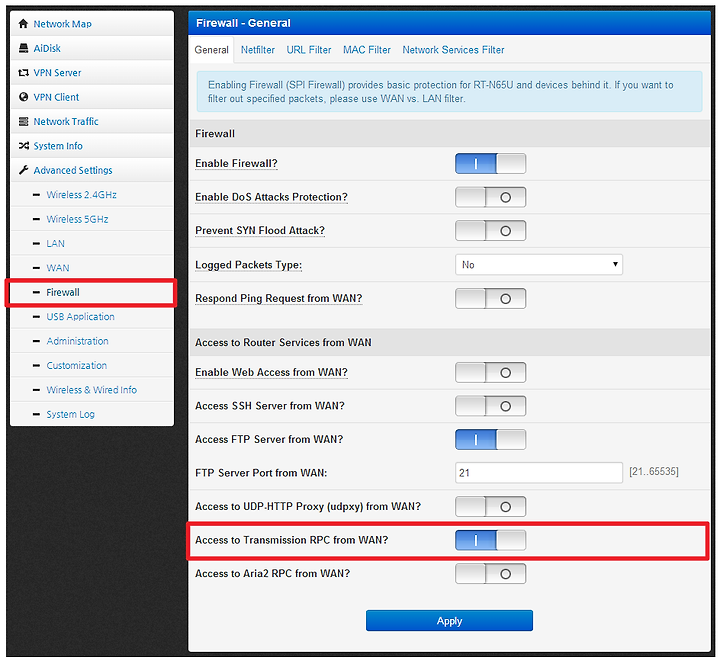The image size is (720, 664).
Task: Open Customization settings
Action: tap(77, 365)
